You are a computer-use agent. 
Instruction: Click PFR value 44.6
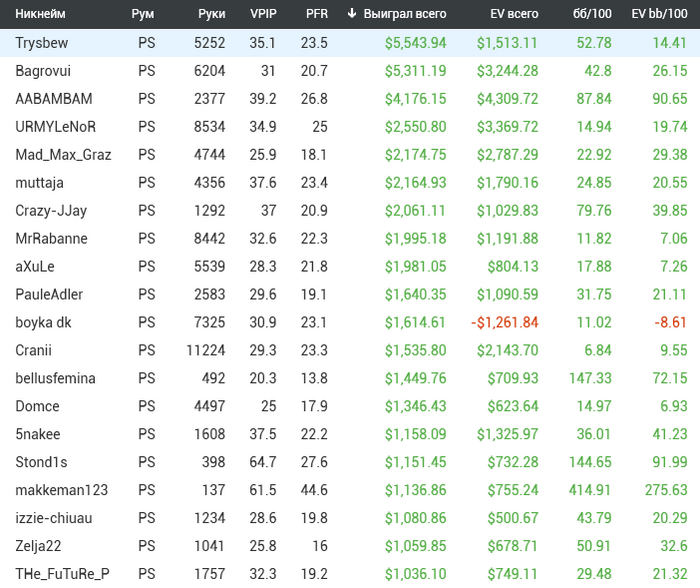coord(314,490)
